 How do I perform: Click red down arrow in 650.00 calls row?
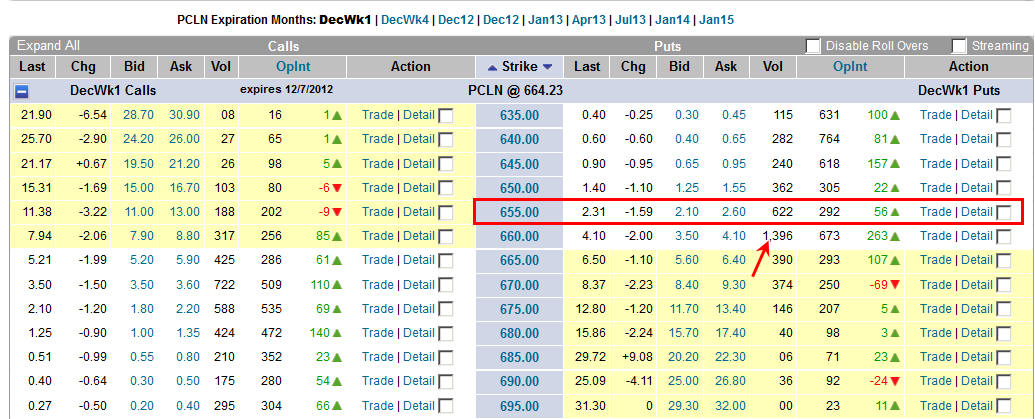point(338,188)
